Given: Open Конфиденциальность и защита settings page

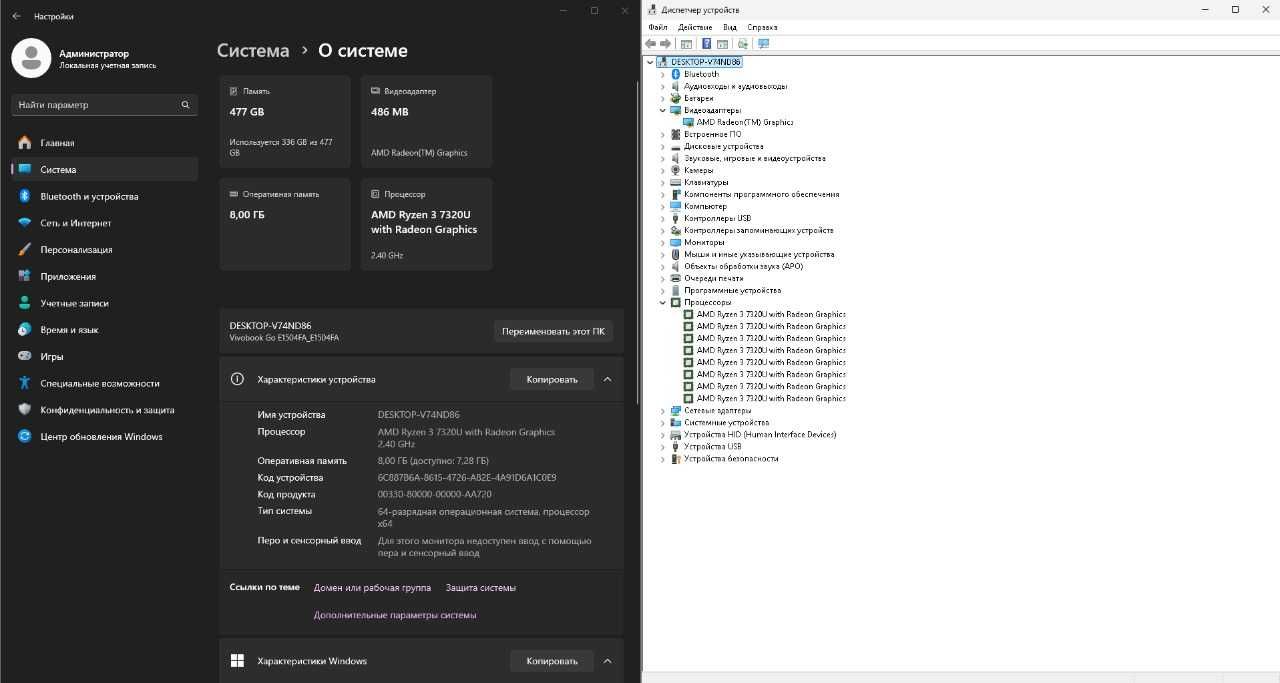Looking at the screenshot, I should [105, 410].
